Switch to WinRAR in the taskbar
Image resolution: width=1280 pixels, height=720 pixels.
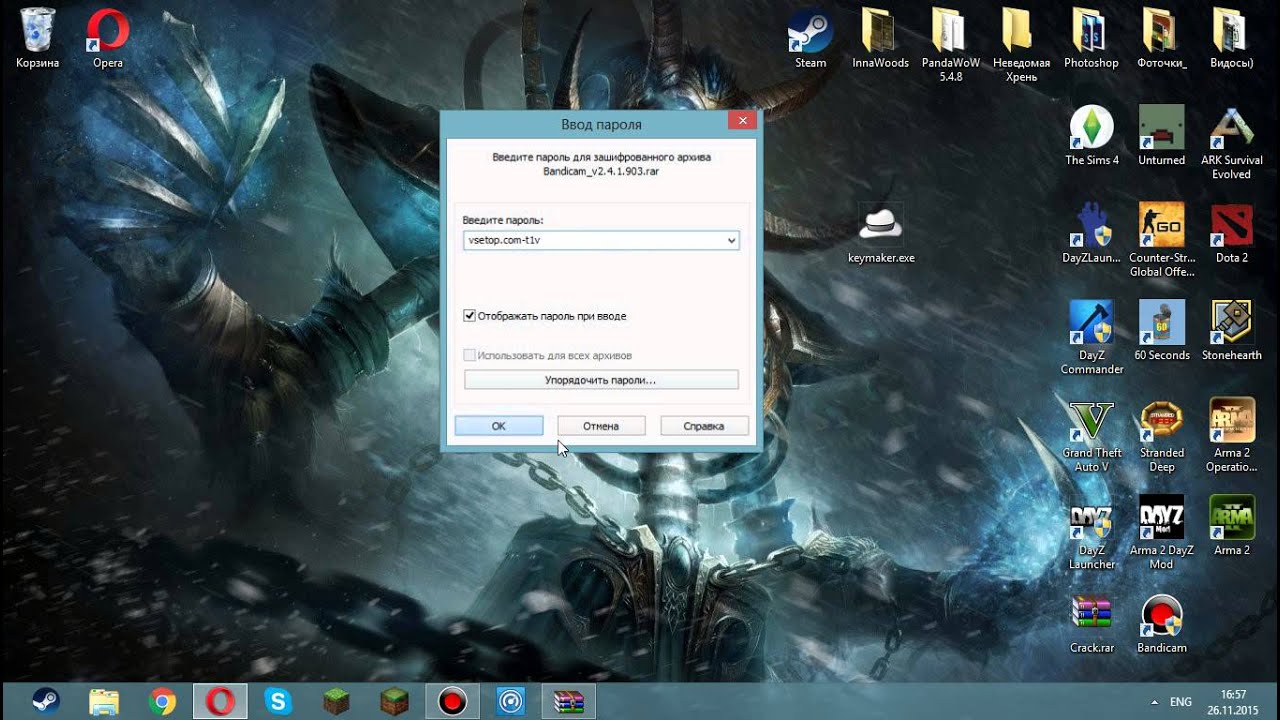point(569,702)
